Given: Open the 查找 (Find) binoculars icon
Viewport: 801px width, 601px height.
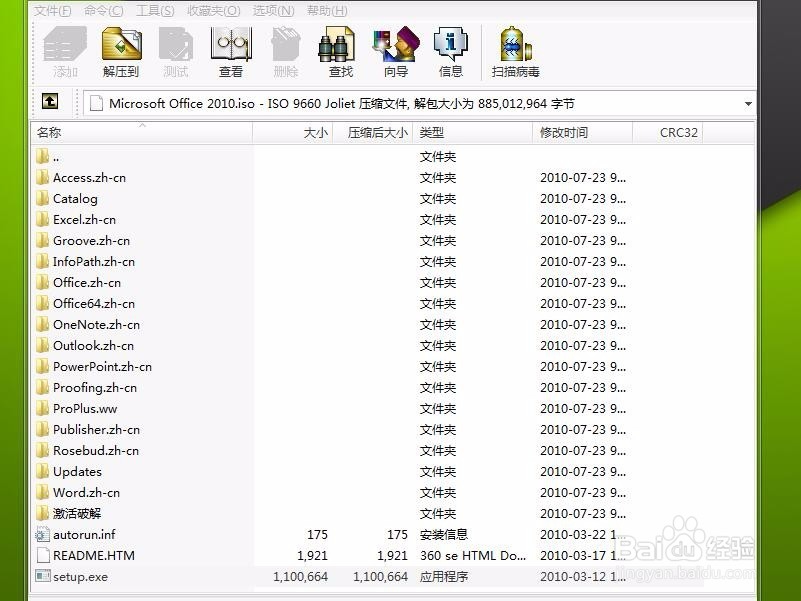Looking at the screenshot, I should (336, 44).
